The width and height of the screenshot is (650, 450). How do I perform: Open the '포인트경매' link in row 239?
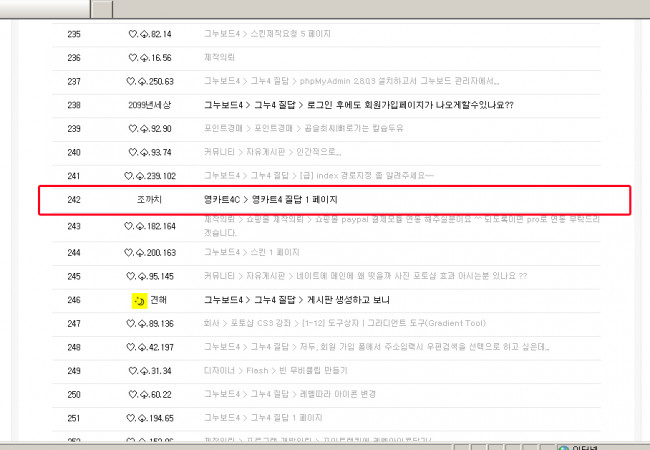point(303,128)
